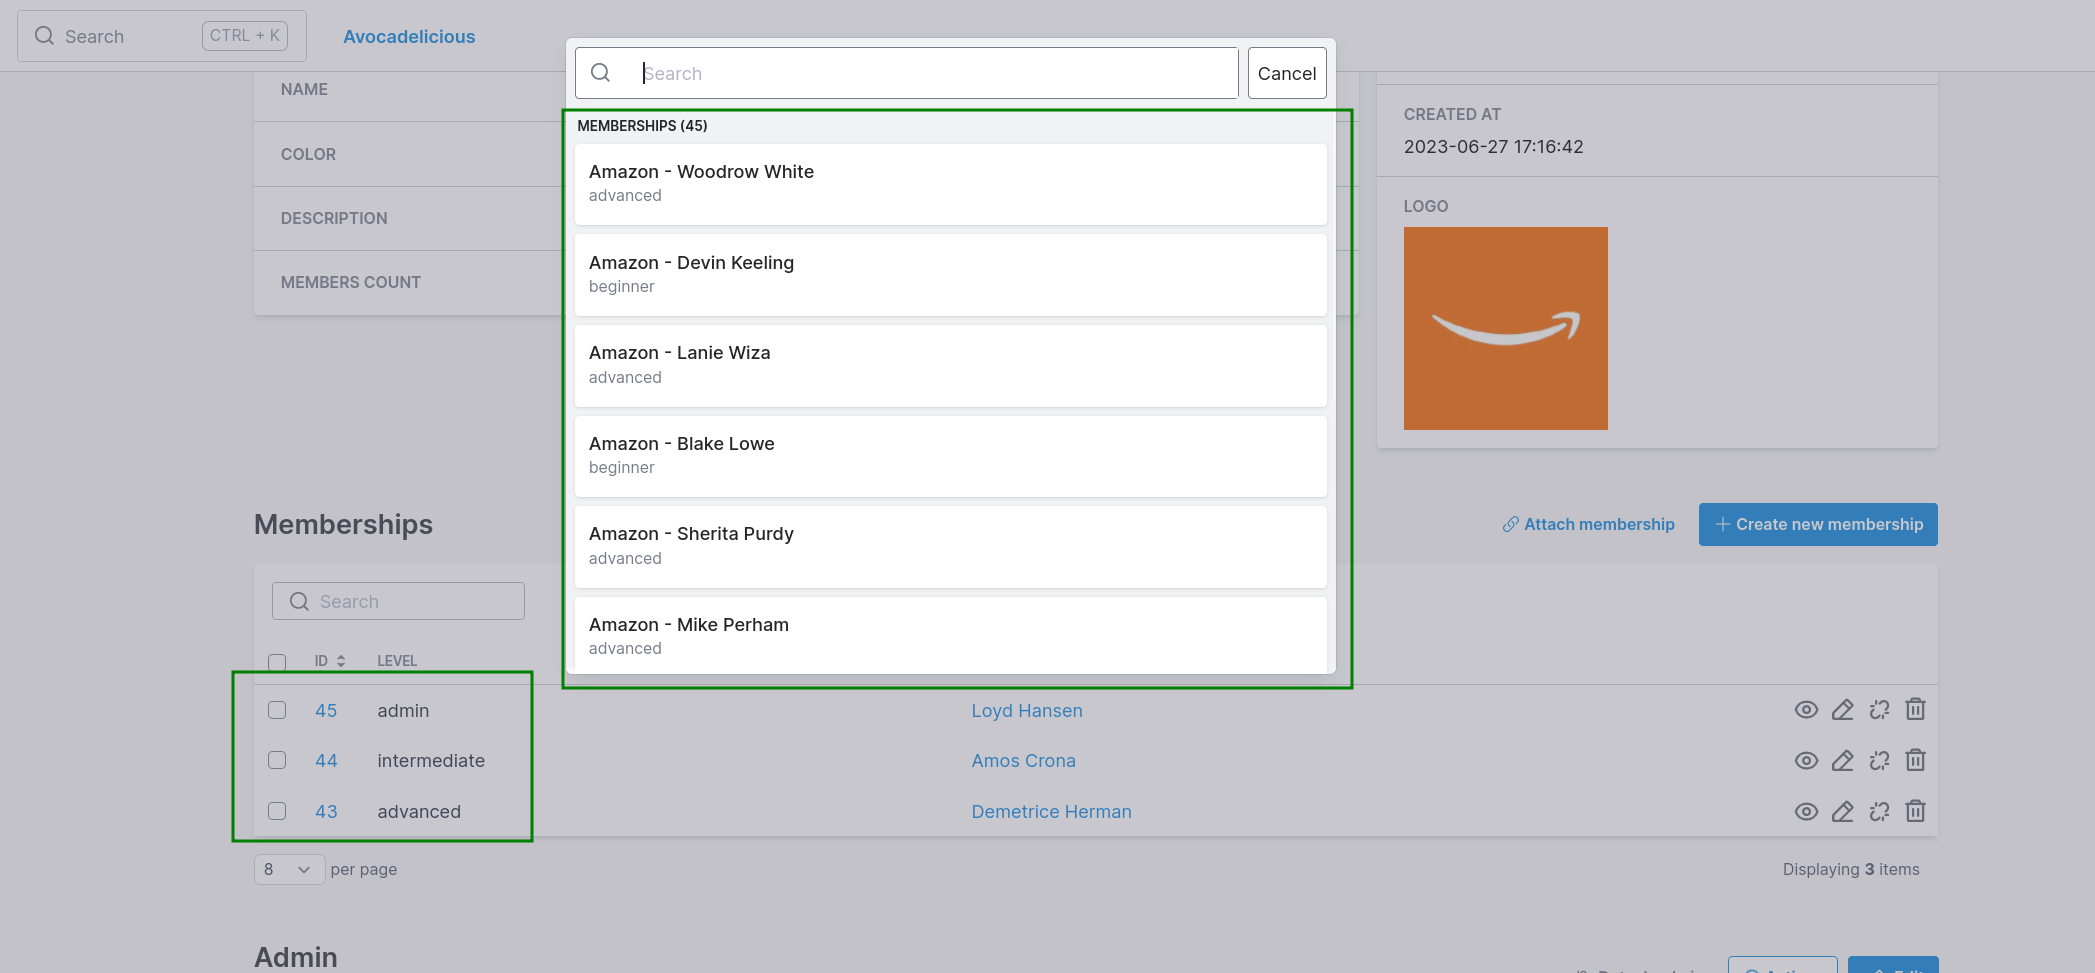
Task: View details of admin membership via eye icon
Action: [1807, 710]
